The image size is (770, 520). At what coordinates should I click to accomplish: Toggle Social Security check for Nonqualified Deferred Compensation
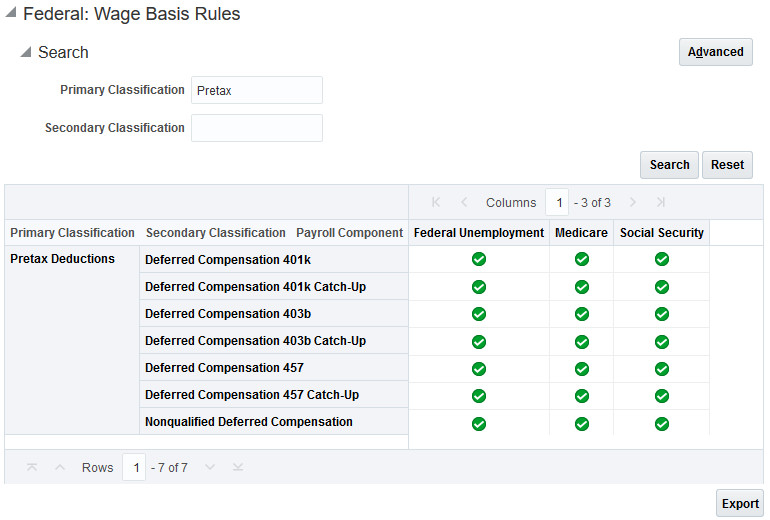pos(662,423)
